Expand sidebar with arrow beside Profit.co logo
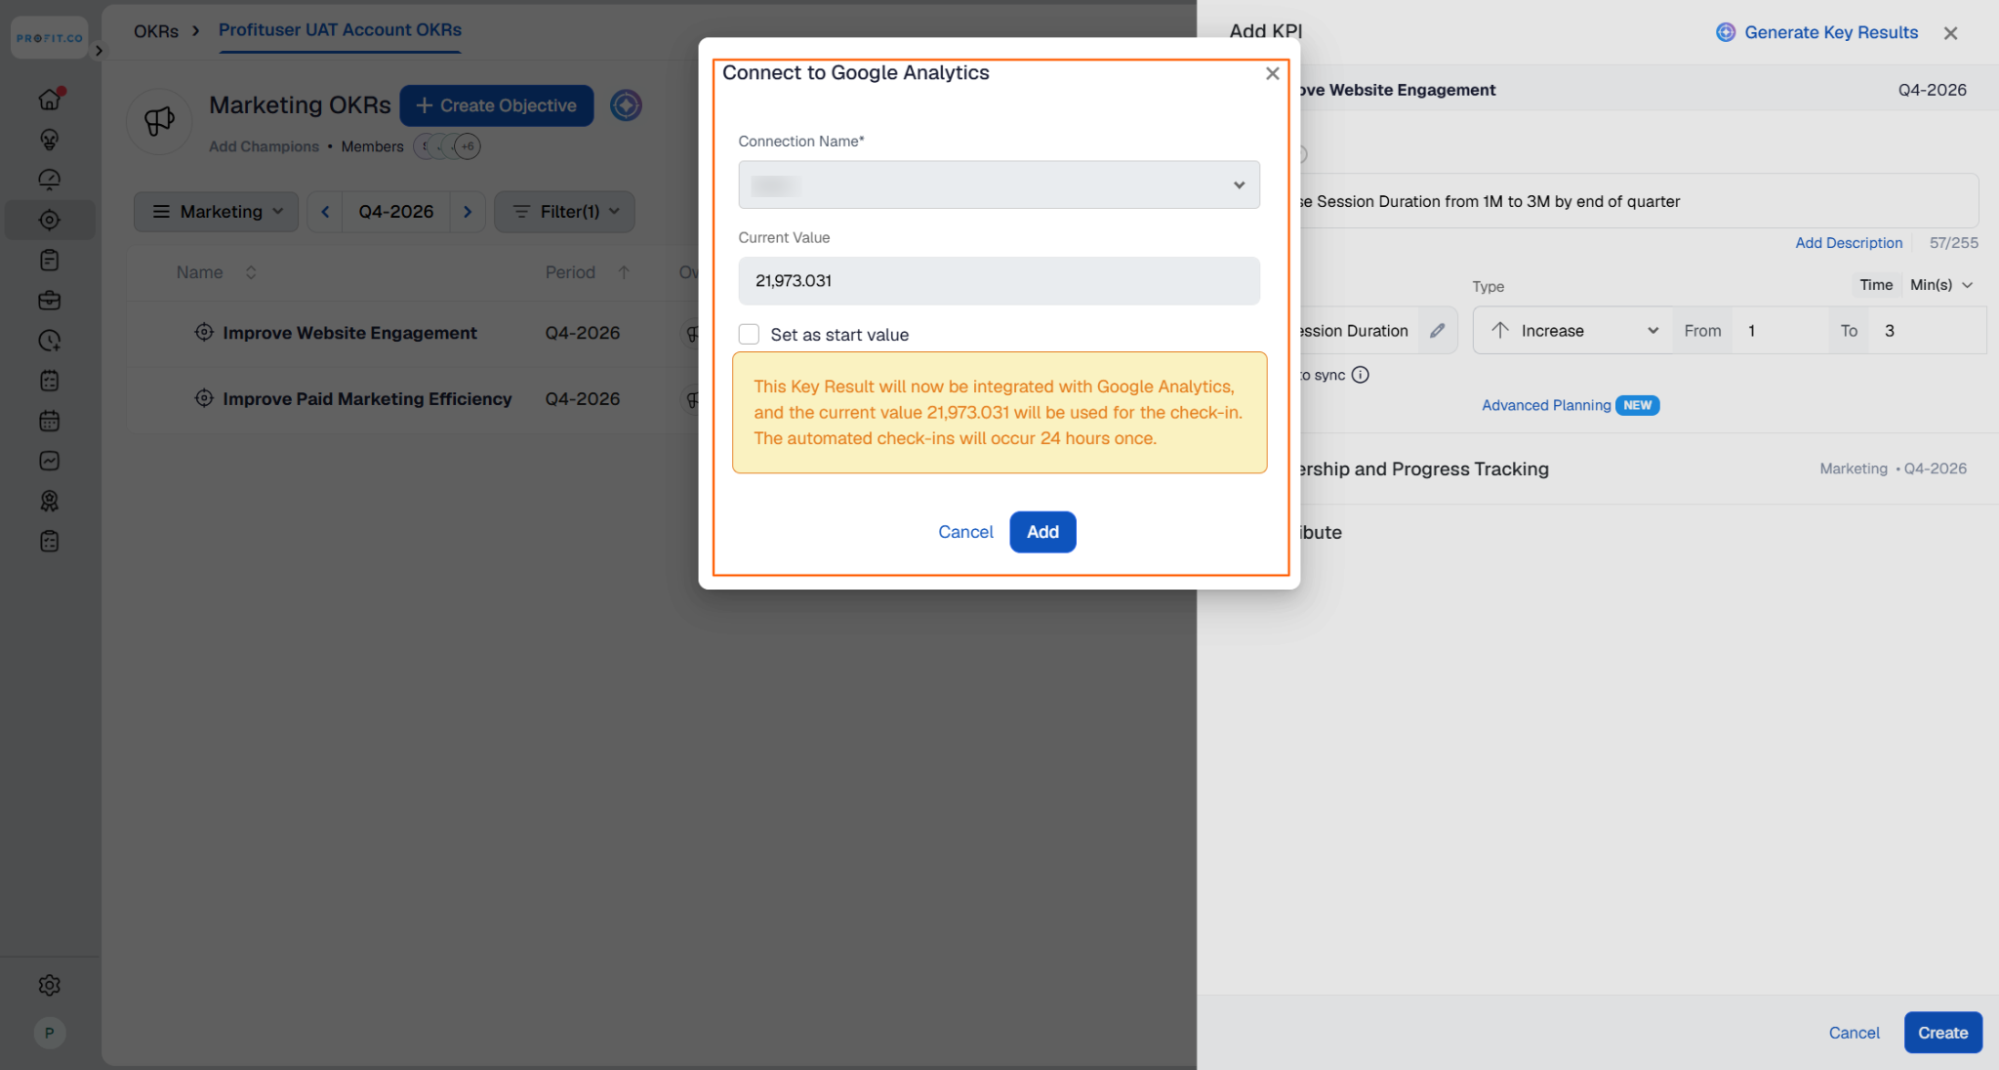This screenshot has height=1070, width=1999. 98,50
